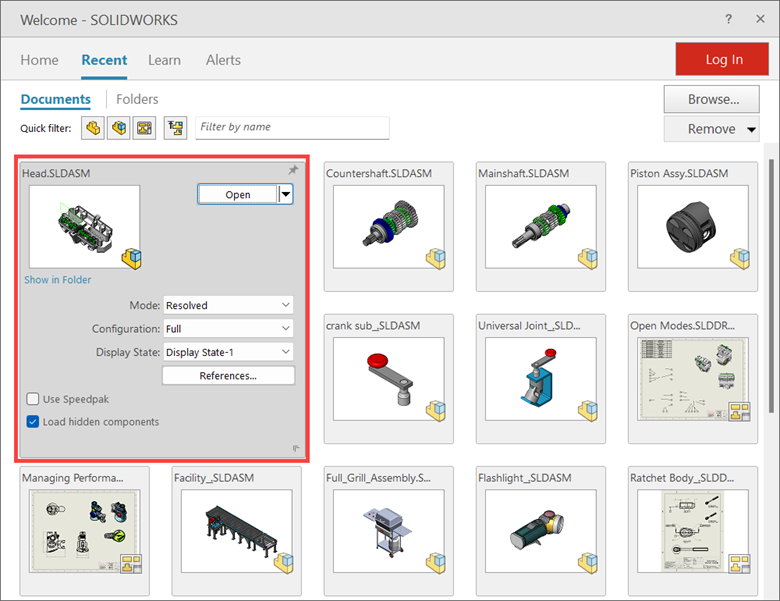Screen dimensions: 780x601
Task: Select the Recent tab
Action: [x=104, y=60]
